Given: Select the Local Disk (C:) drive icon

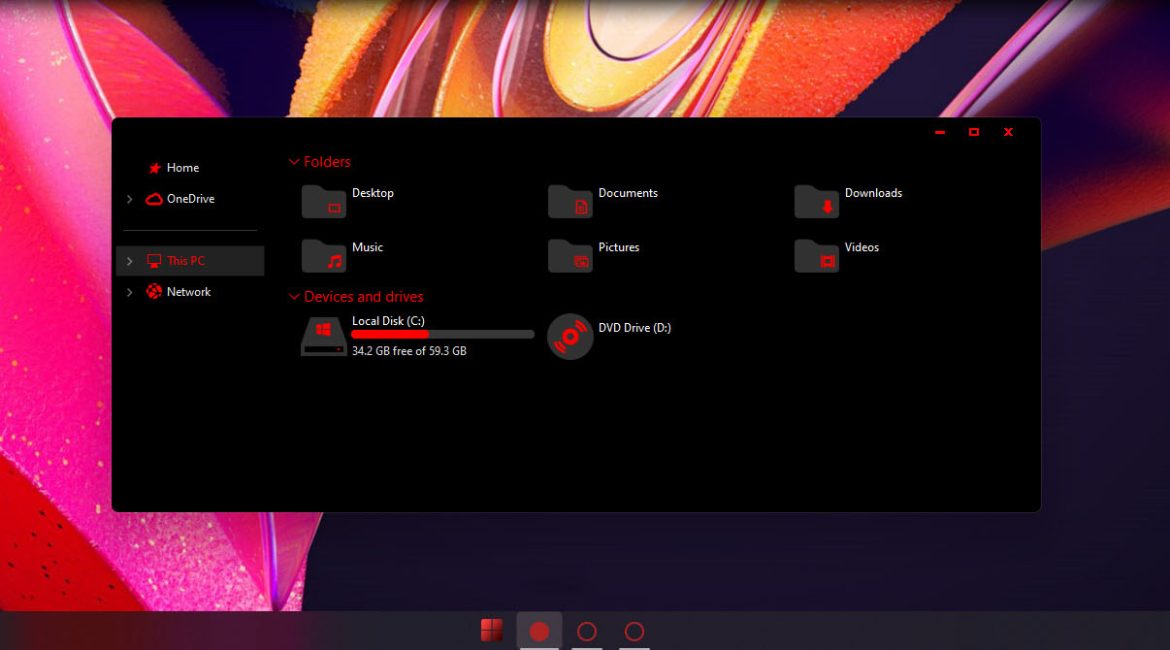Looking at the screenshot, I should coord(323,336).
